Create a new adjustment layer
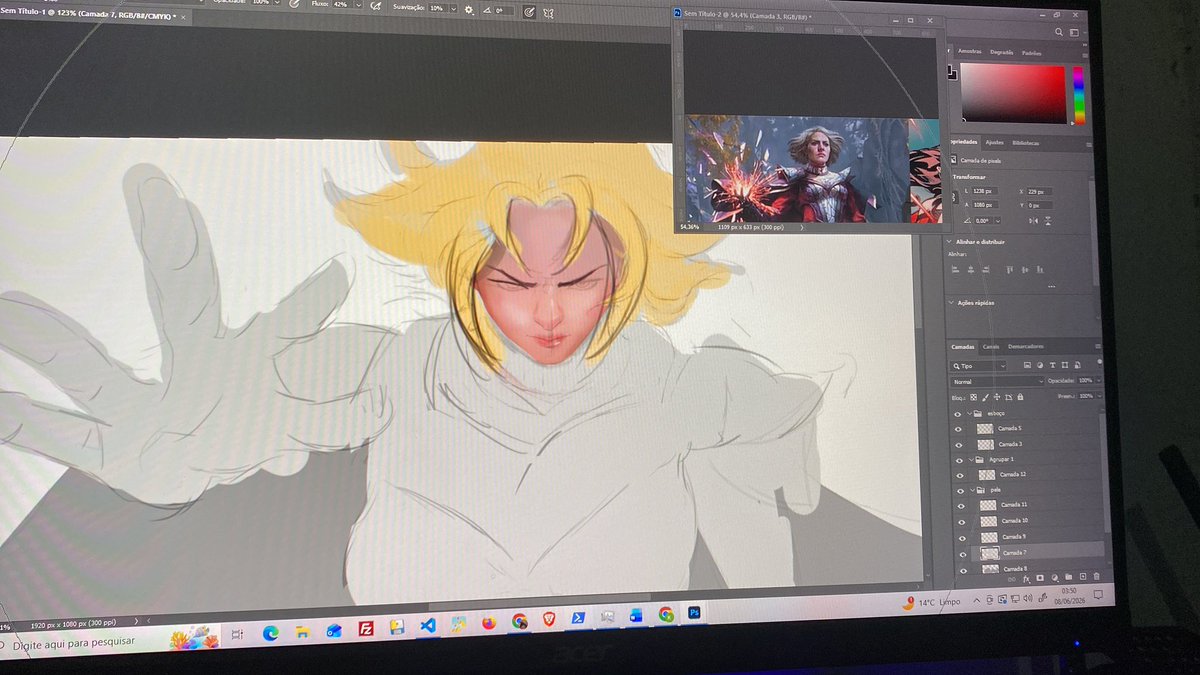The image size is (1200, 675). (1054, 577)
